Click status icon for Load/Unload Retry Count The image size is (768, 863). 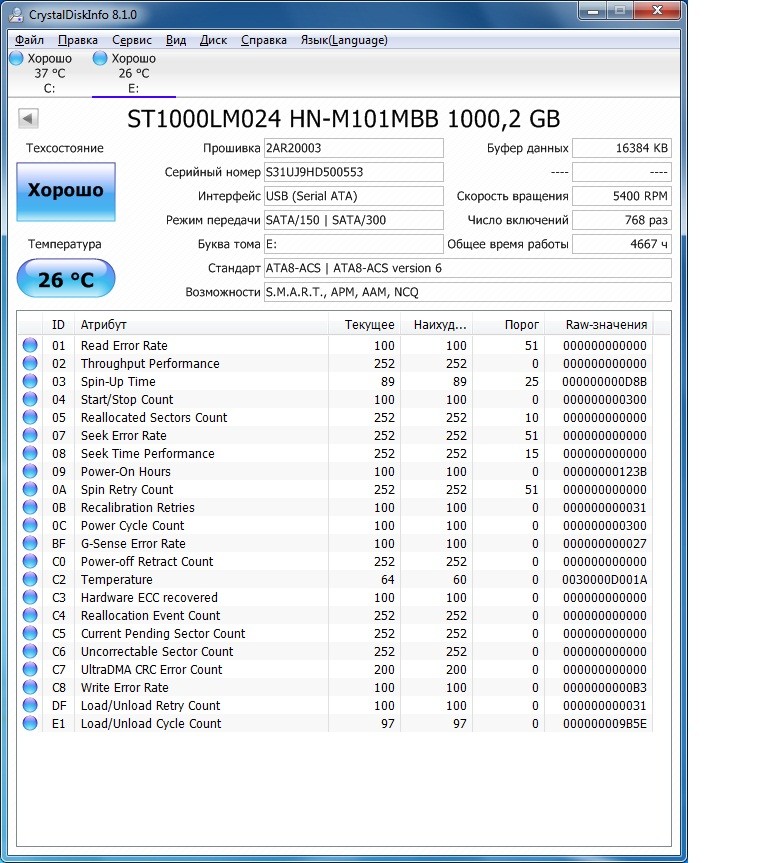(x=30, y=705)
